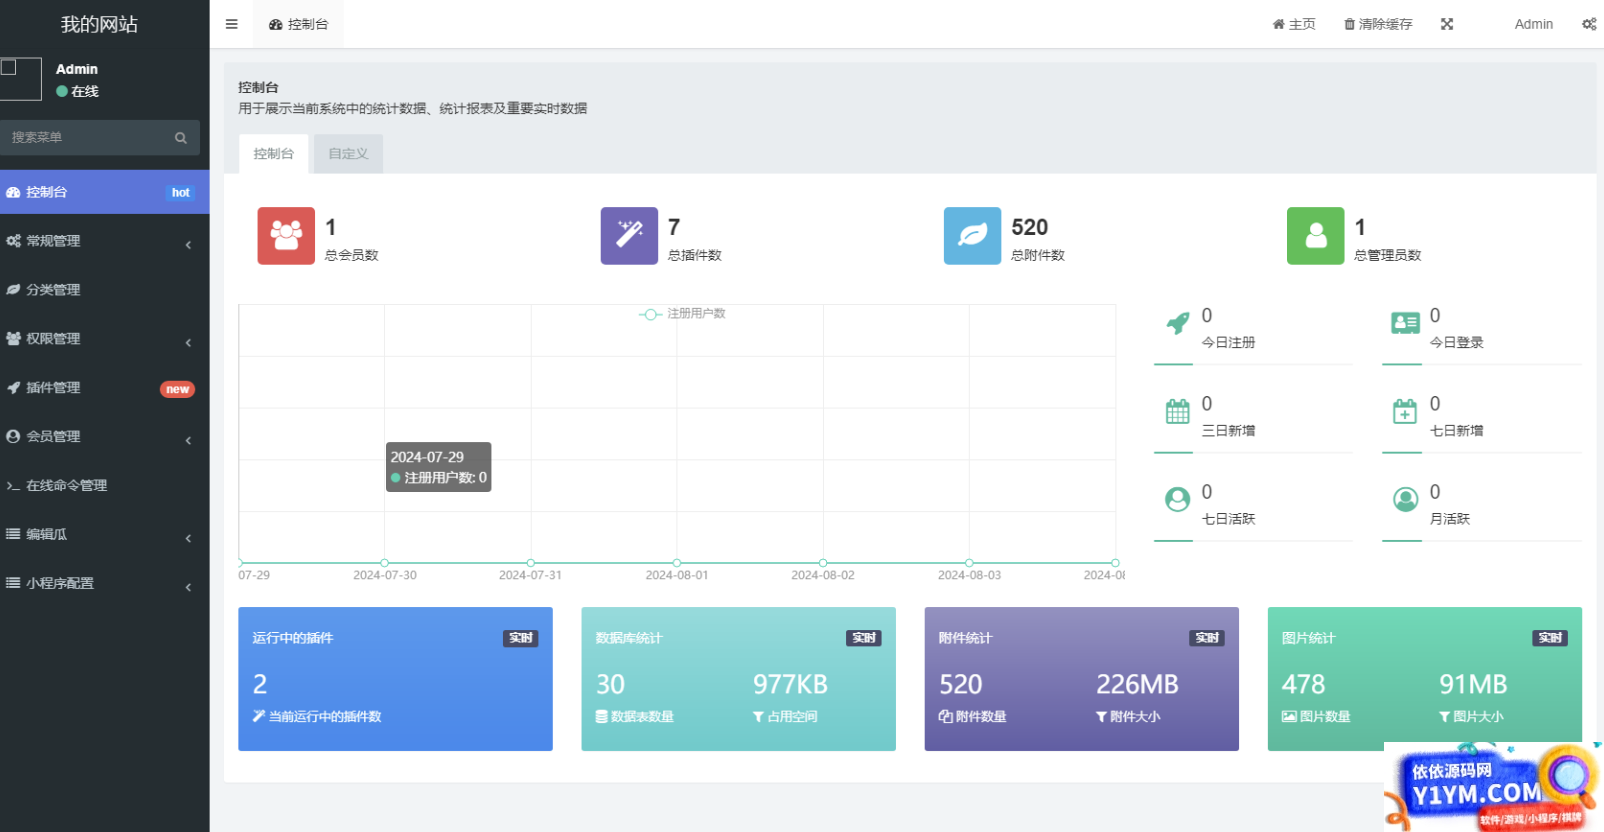The image size is (1604, 832).
Task: Click the Admin avatar in sidebar
Action: point(21,79)
